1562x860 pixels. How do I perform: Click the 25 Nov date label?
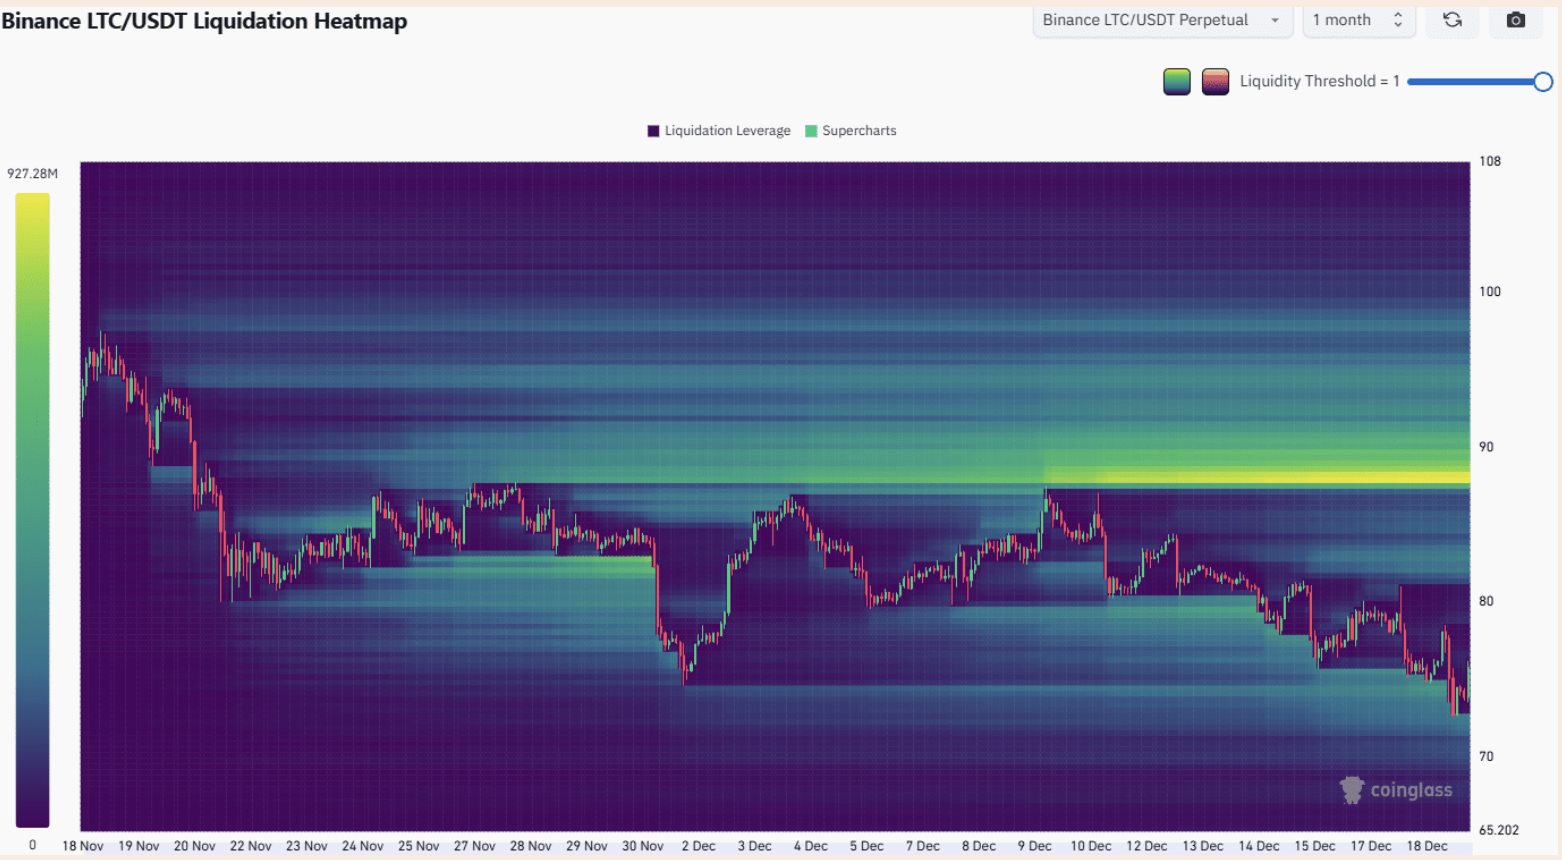point(419,846)
